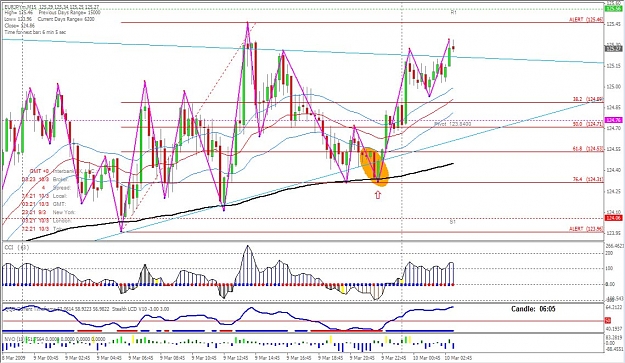Click the '9 Mar 08:45' time axis label
The width and height of the screenshot is (625, 363).
click(x=172, y=357)
